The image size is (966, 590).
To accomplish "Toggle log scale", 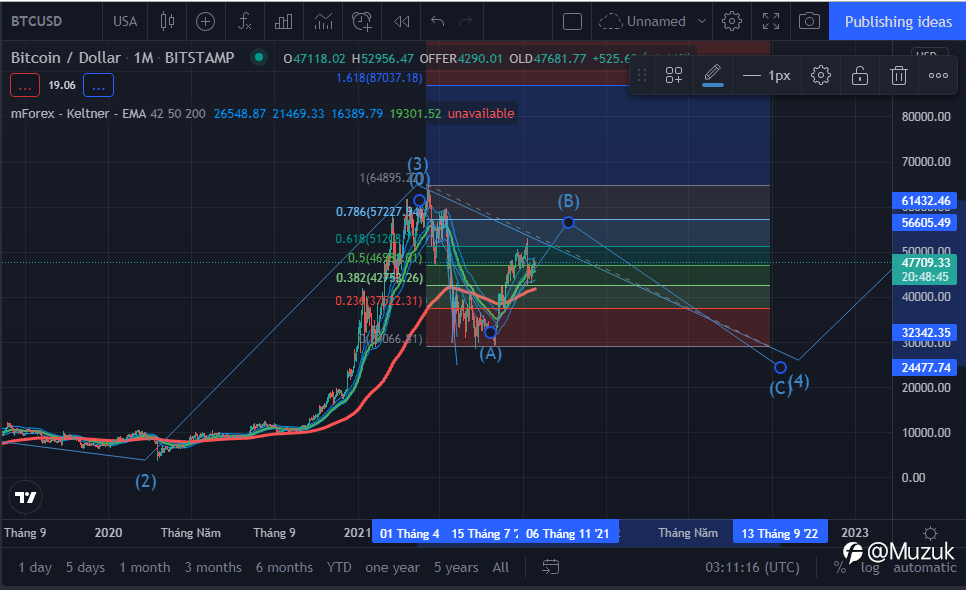I will [x=870, y=567].
